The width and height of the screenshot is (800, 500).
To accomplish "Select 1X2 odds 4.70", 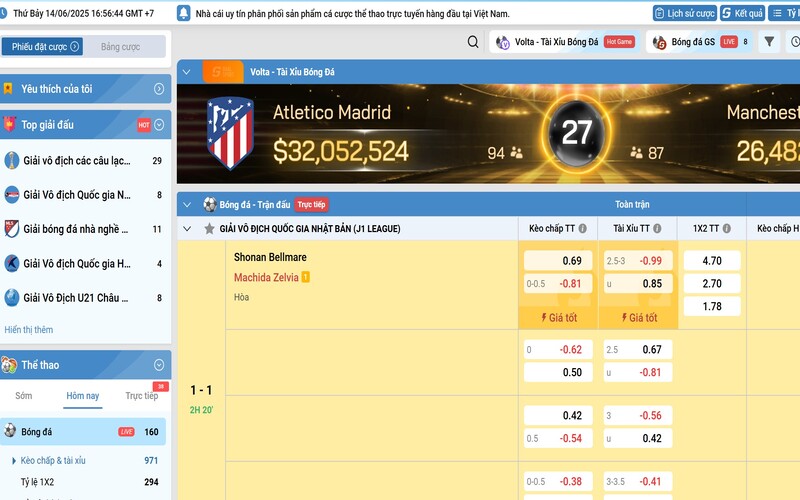I will (712, 261).
